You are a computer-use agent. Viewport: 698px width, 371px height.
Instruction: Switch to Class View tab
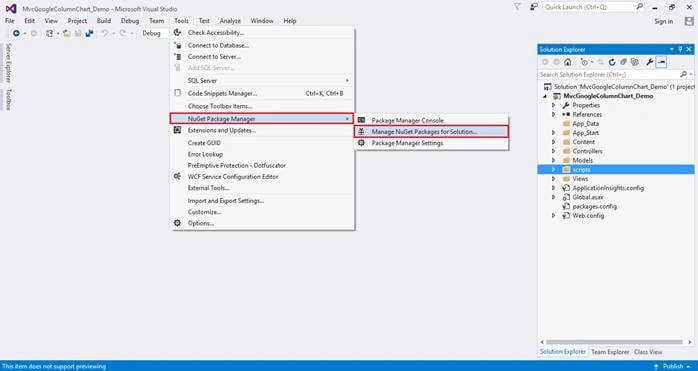pos(648,352)
